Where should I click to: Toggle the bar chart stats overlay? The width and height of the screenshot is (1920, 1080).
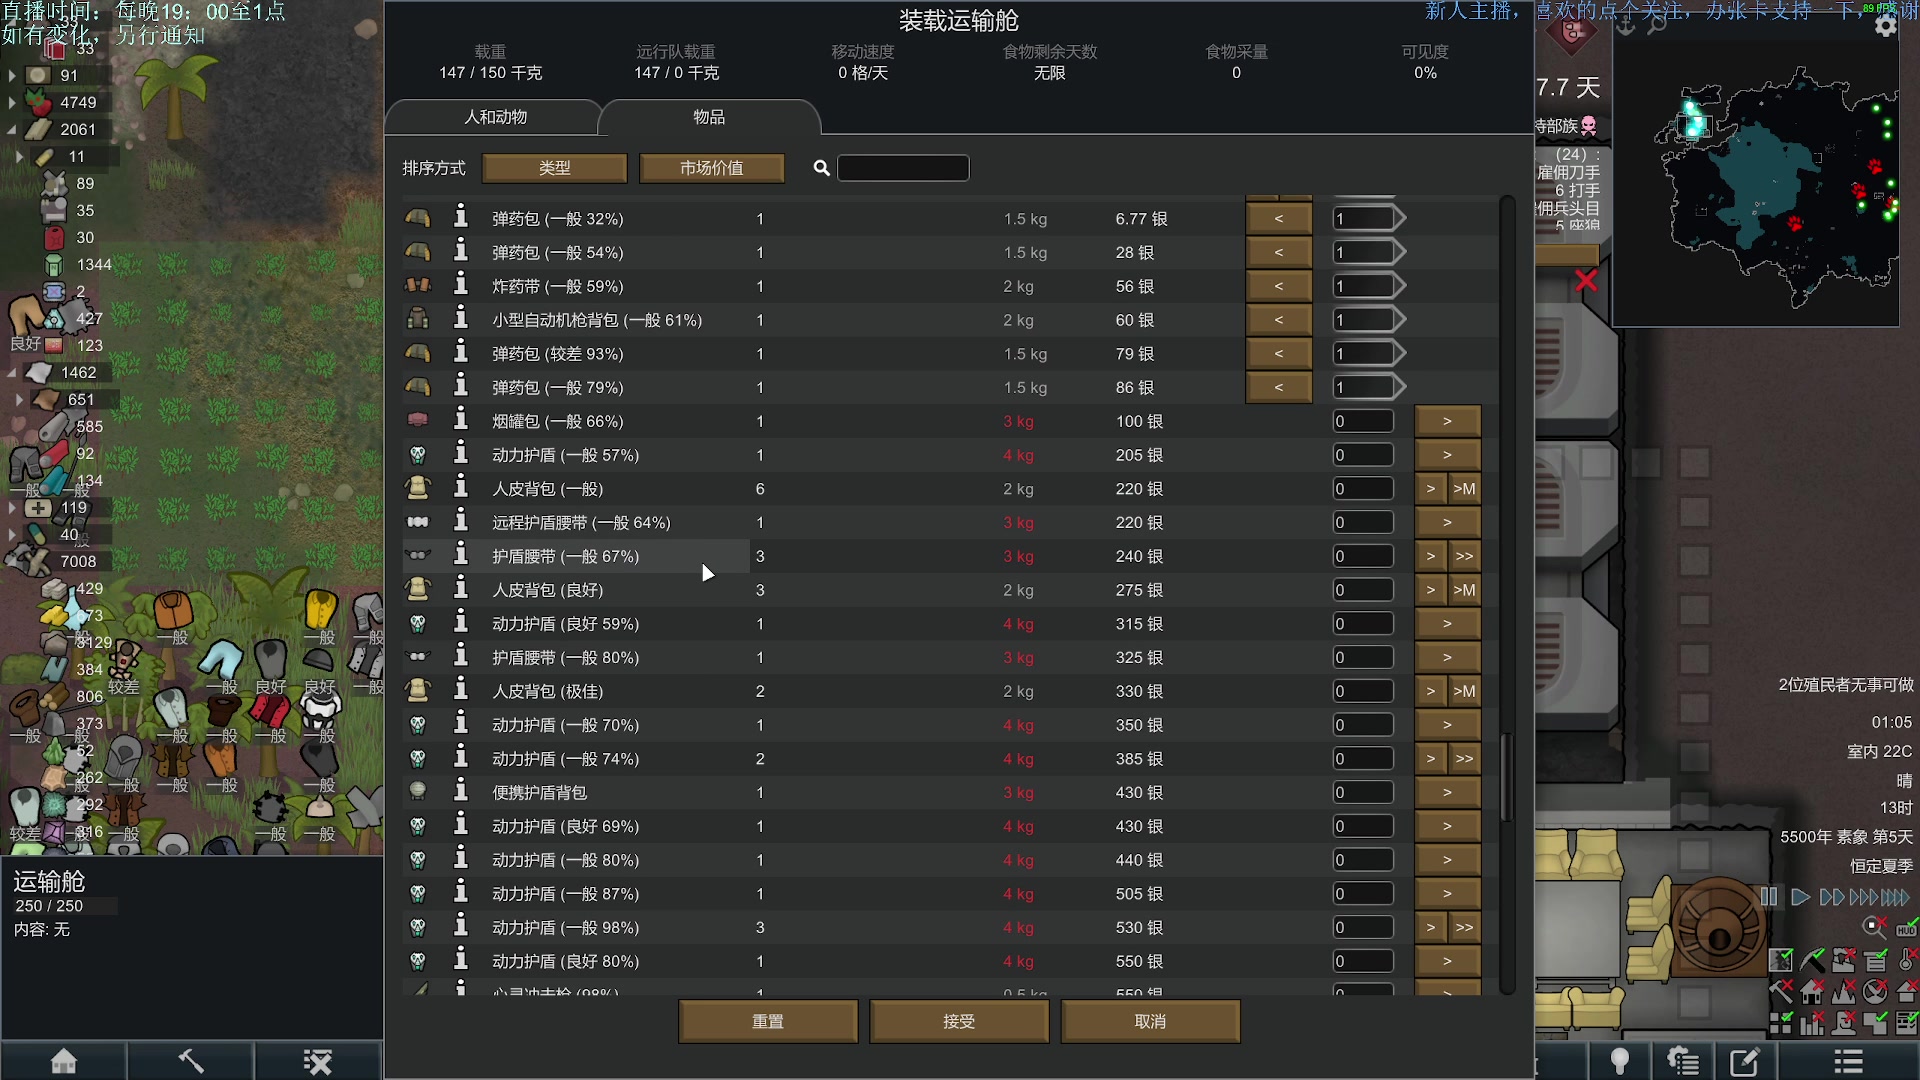click(1812, 1022)
